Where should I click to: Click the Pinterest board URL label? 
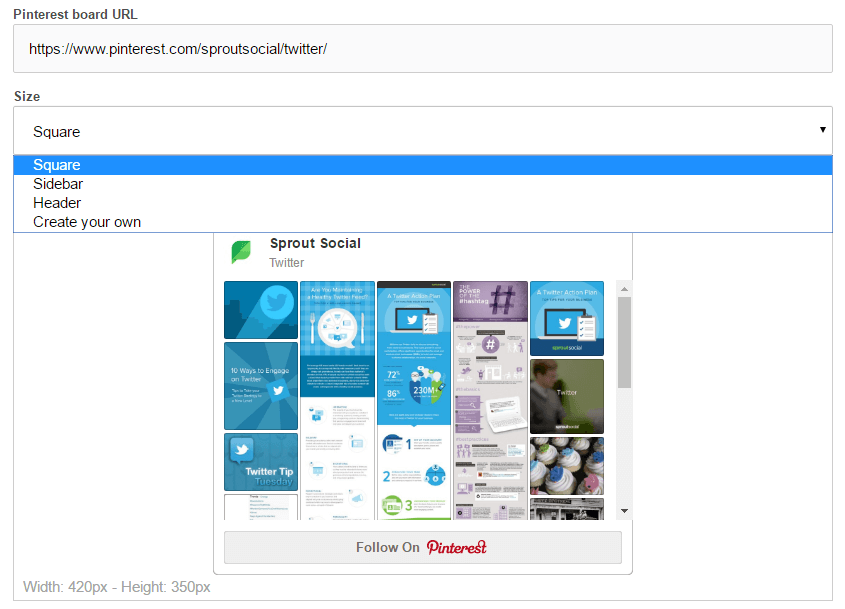coord(75,15)
